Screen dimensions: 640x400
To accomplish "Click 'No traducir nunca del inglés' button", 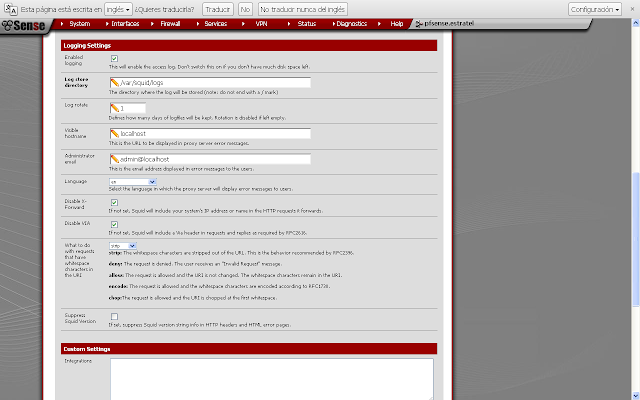I will [x=302, y=9].
